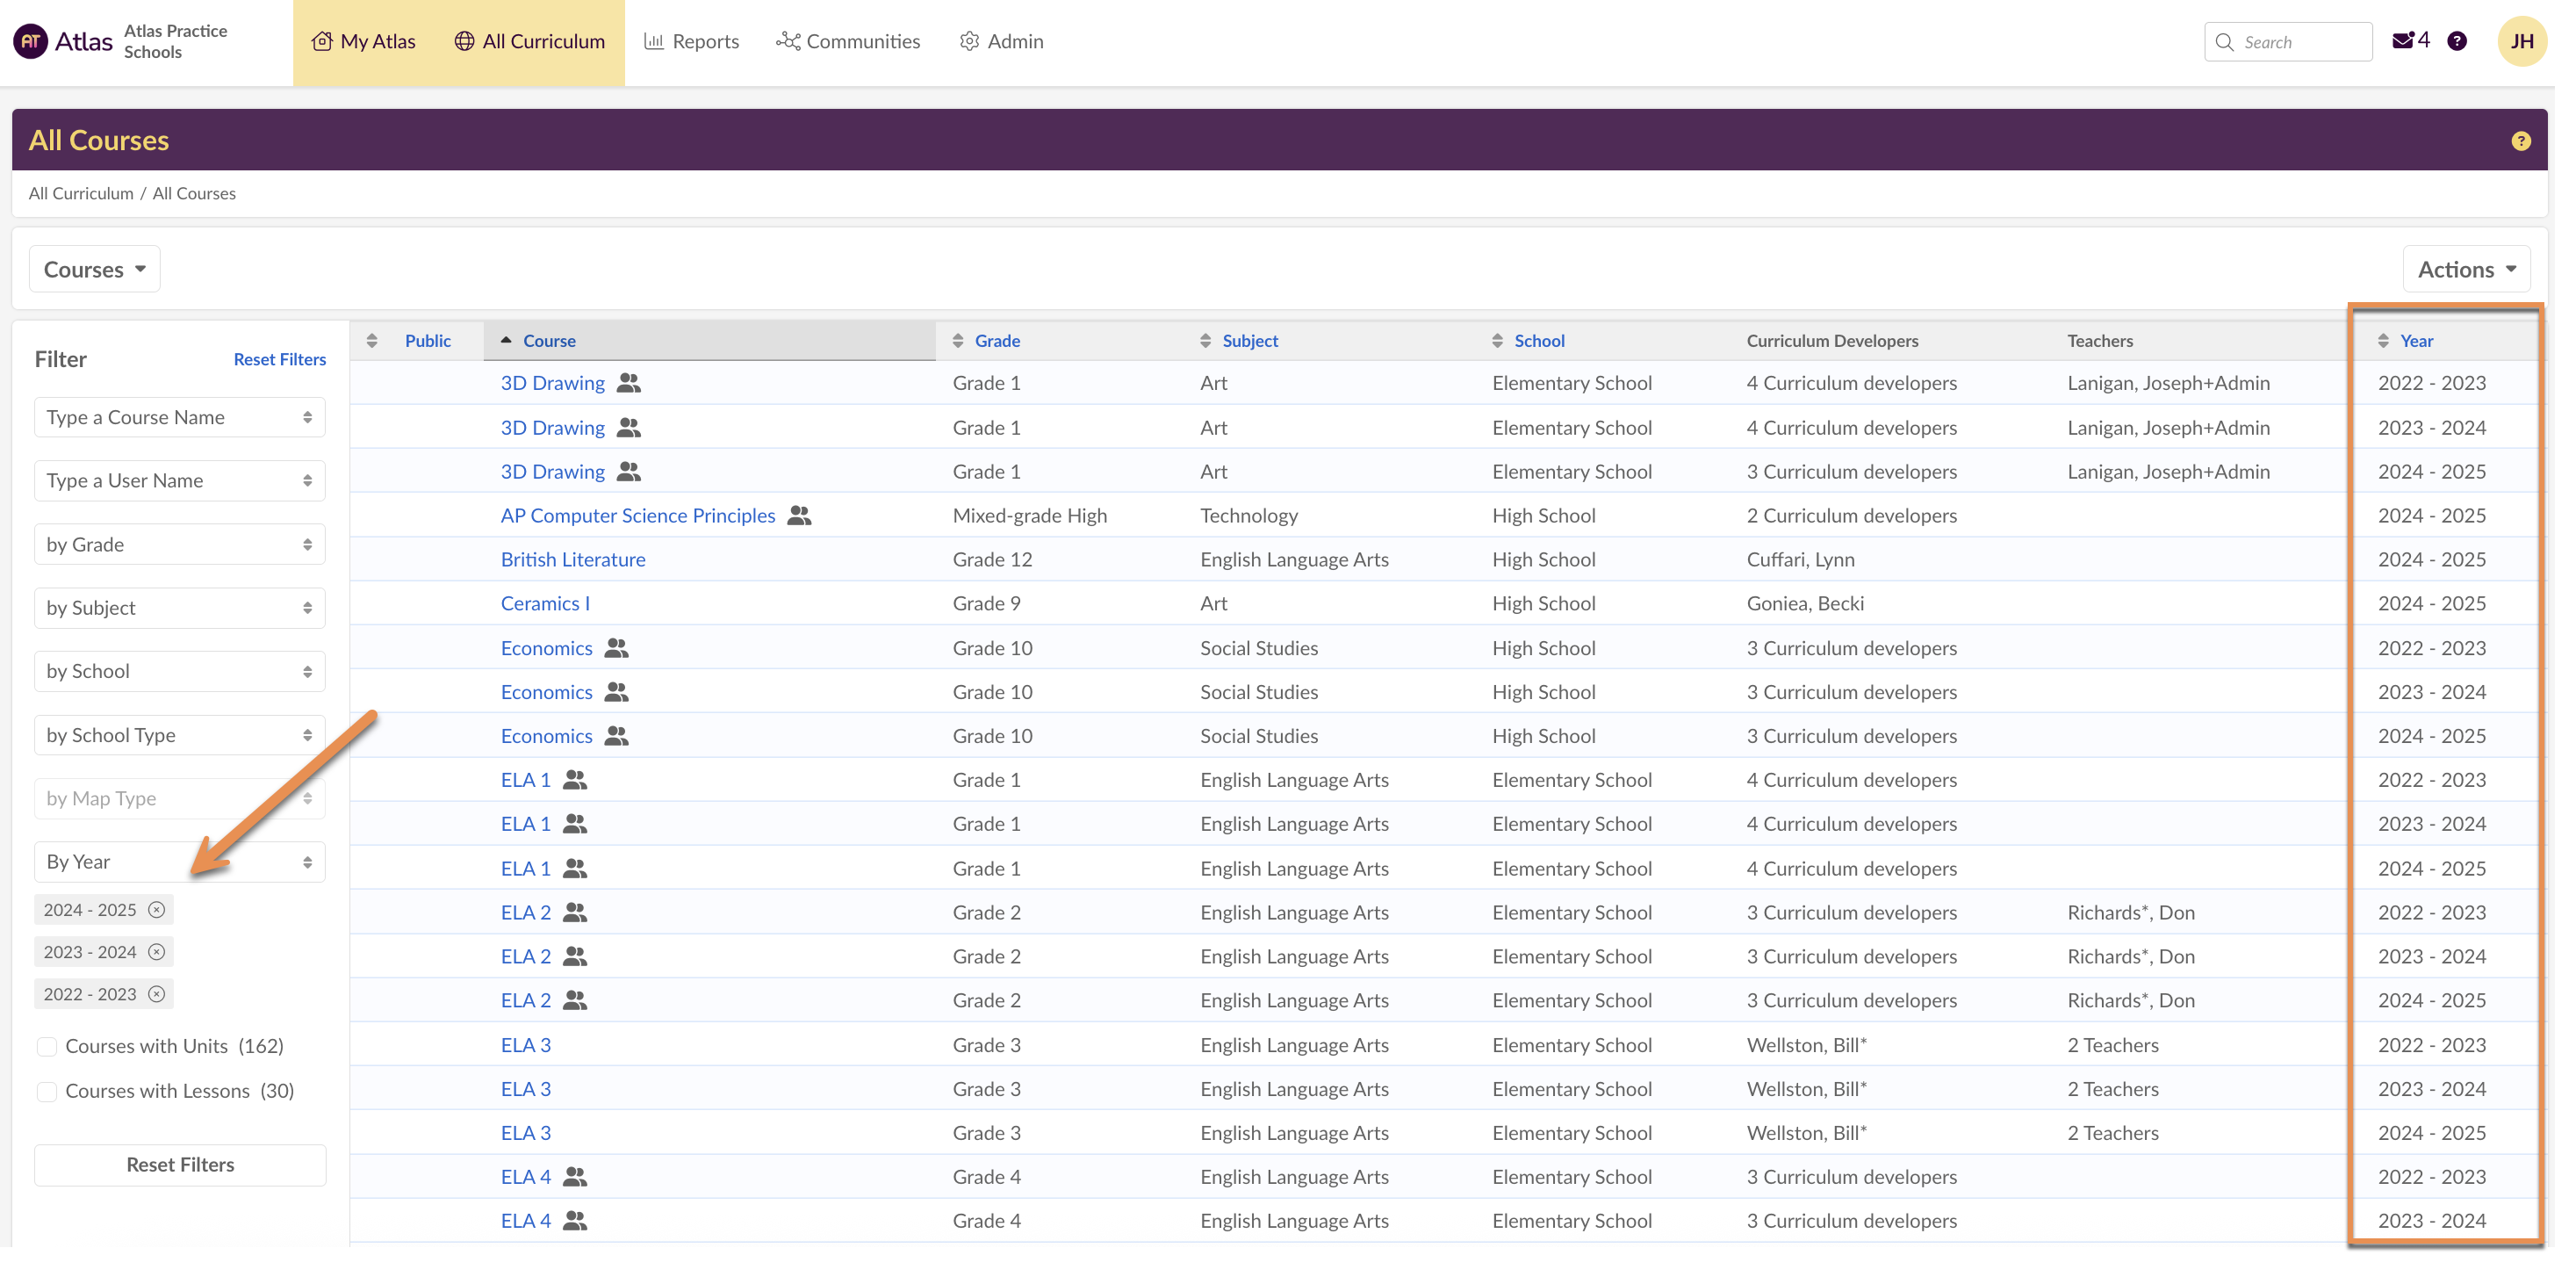Screen dimensions: 2576x1284
Task: Open the British Literature course link
Action: (x=573, y=560)
